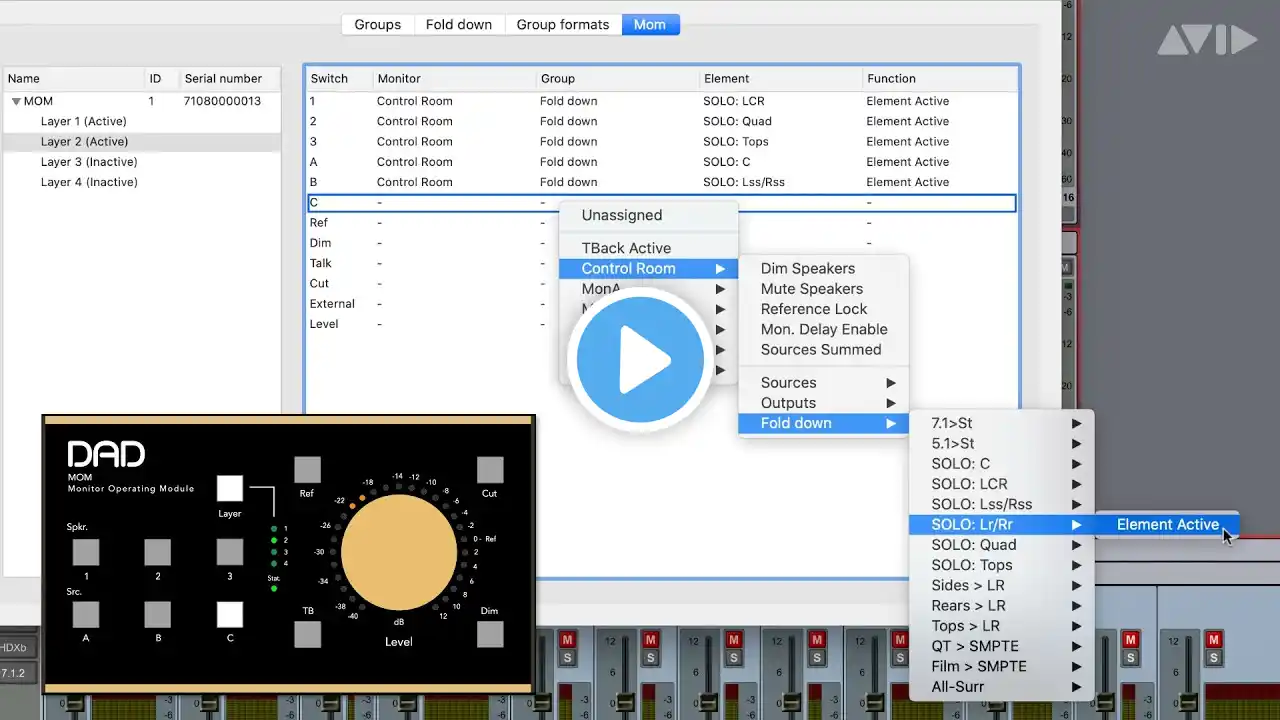
Task: Click the Avid logo in top corner
Action: point(1207,40)
